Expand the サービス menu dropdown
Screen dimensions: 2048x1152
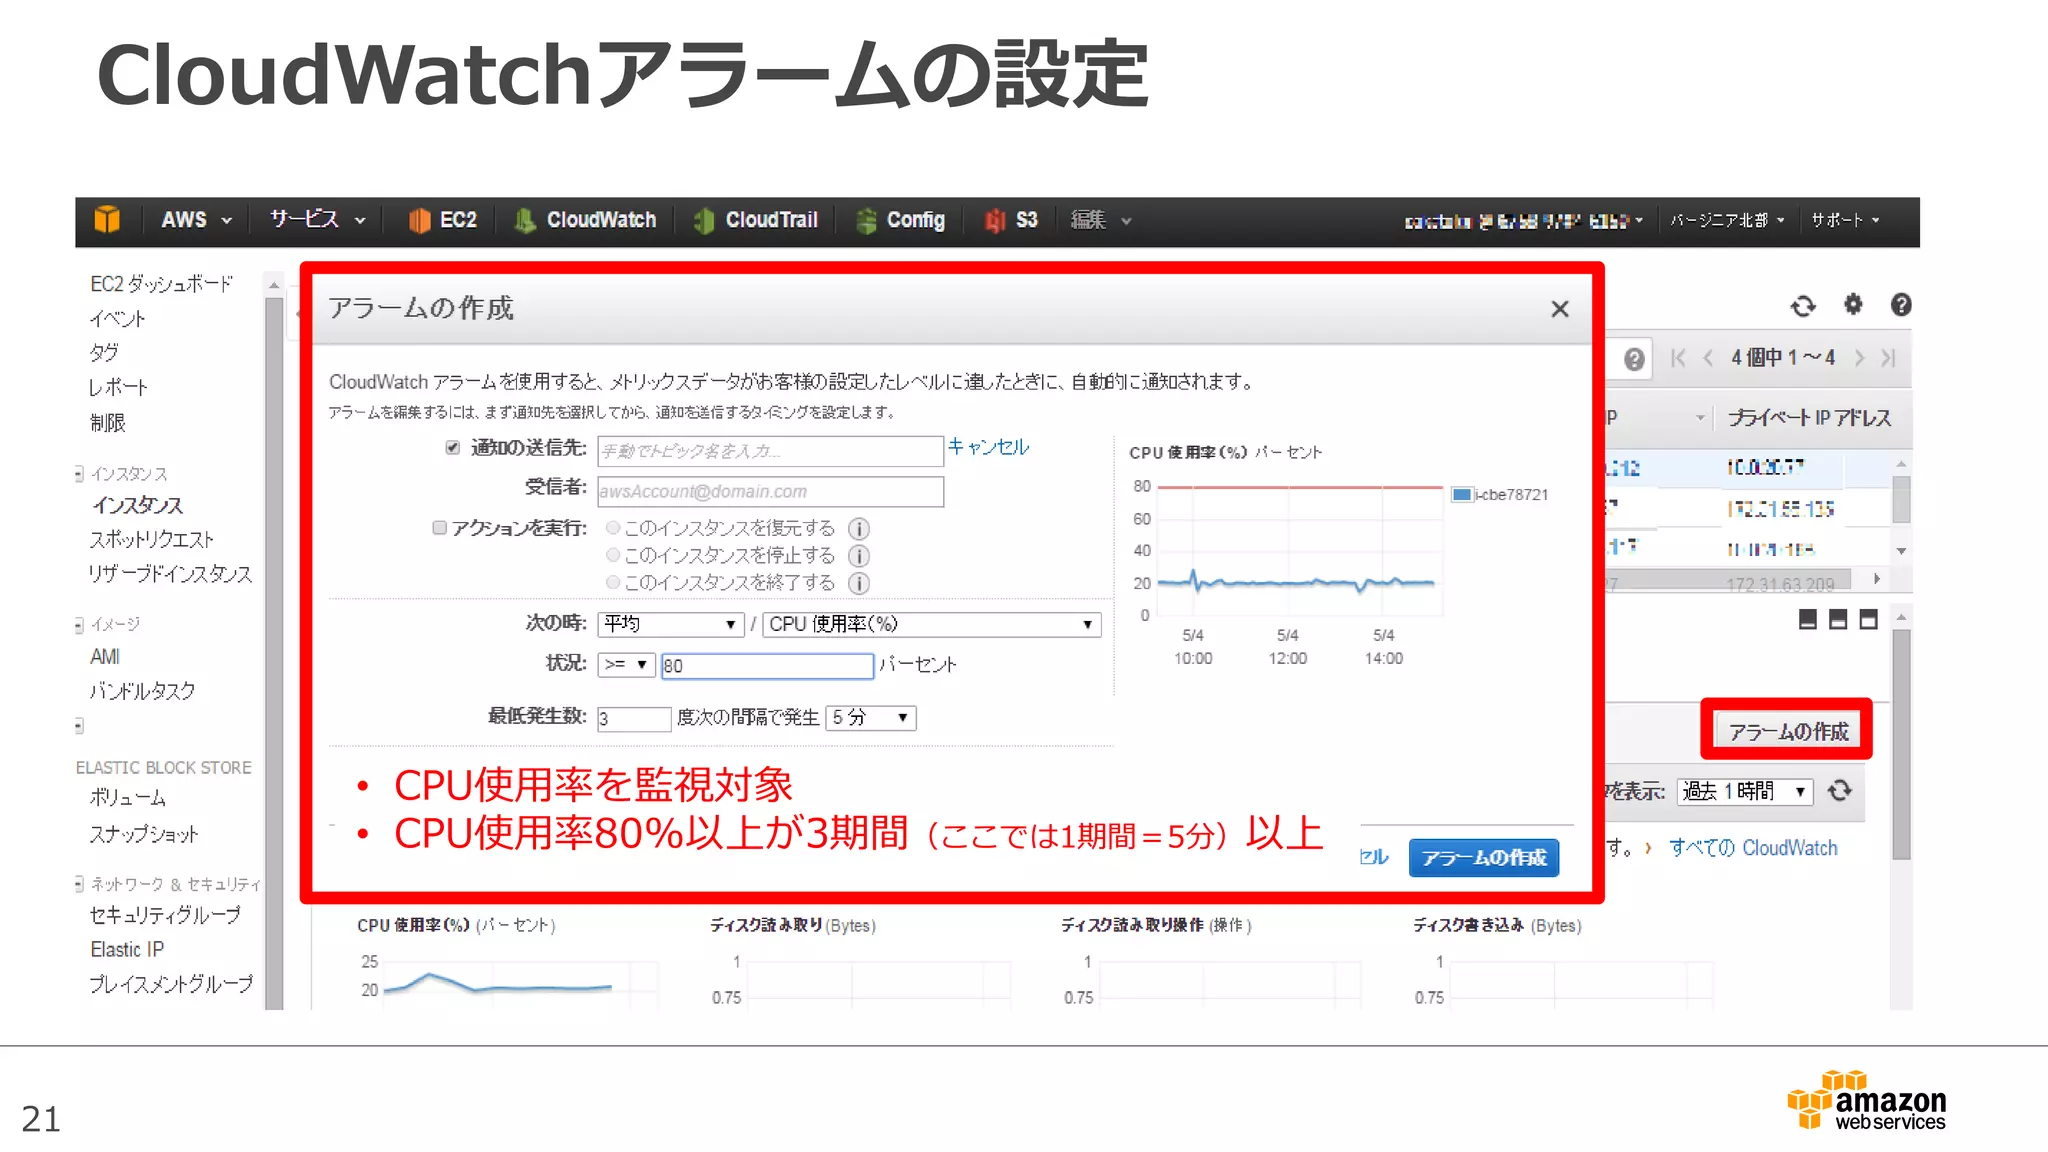(x=317, y=220)
